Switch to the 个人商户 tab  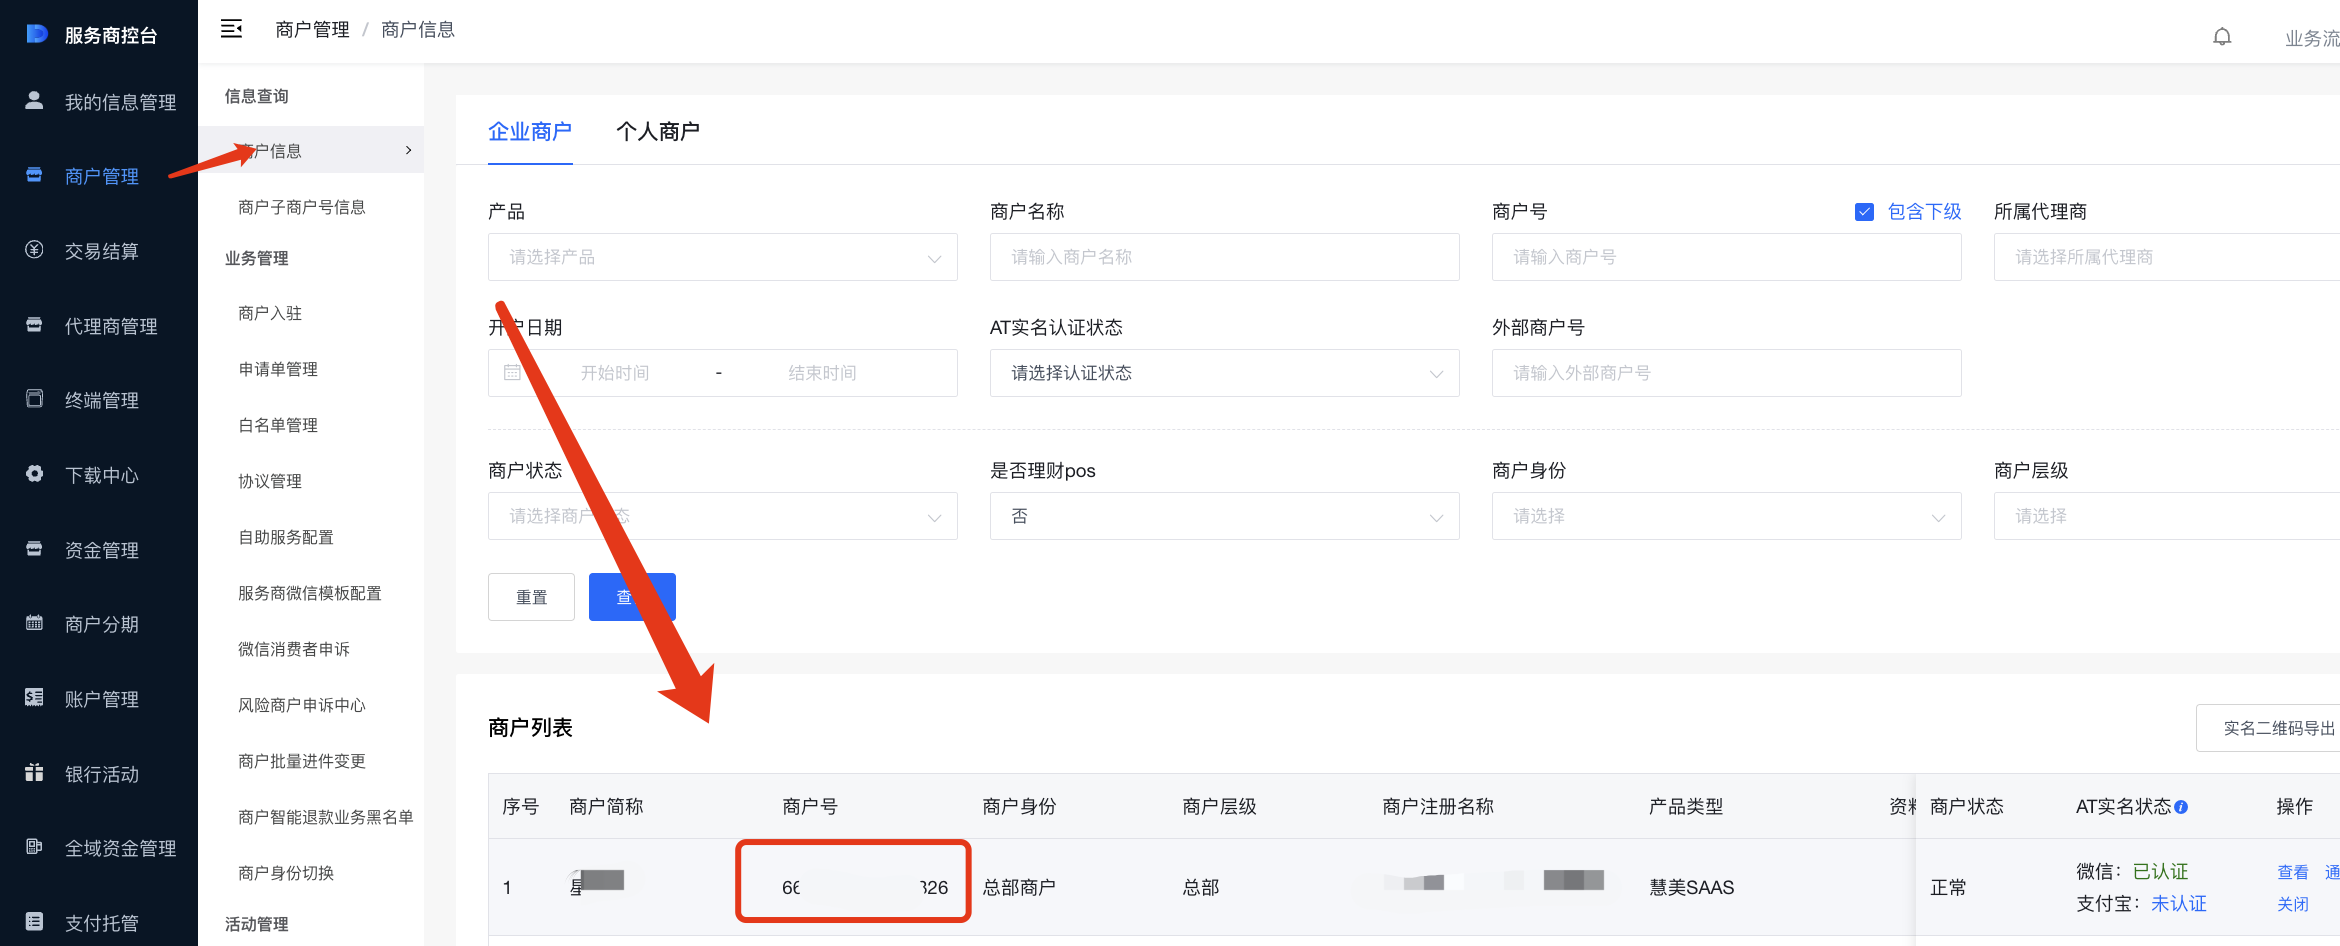coord(658,131)
